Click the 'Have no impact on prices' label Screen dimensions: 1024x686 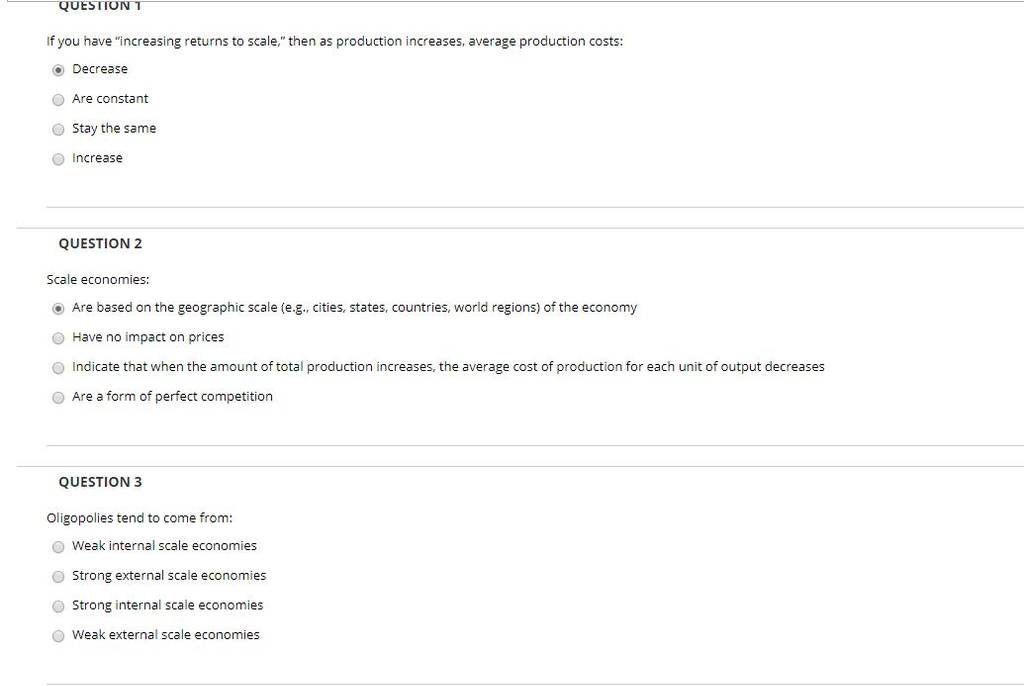148,337
